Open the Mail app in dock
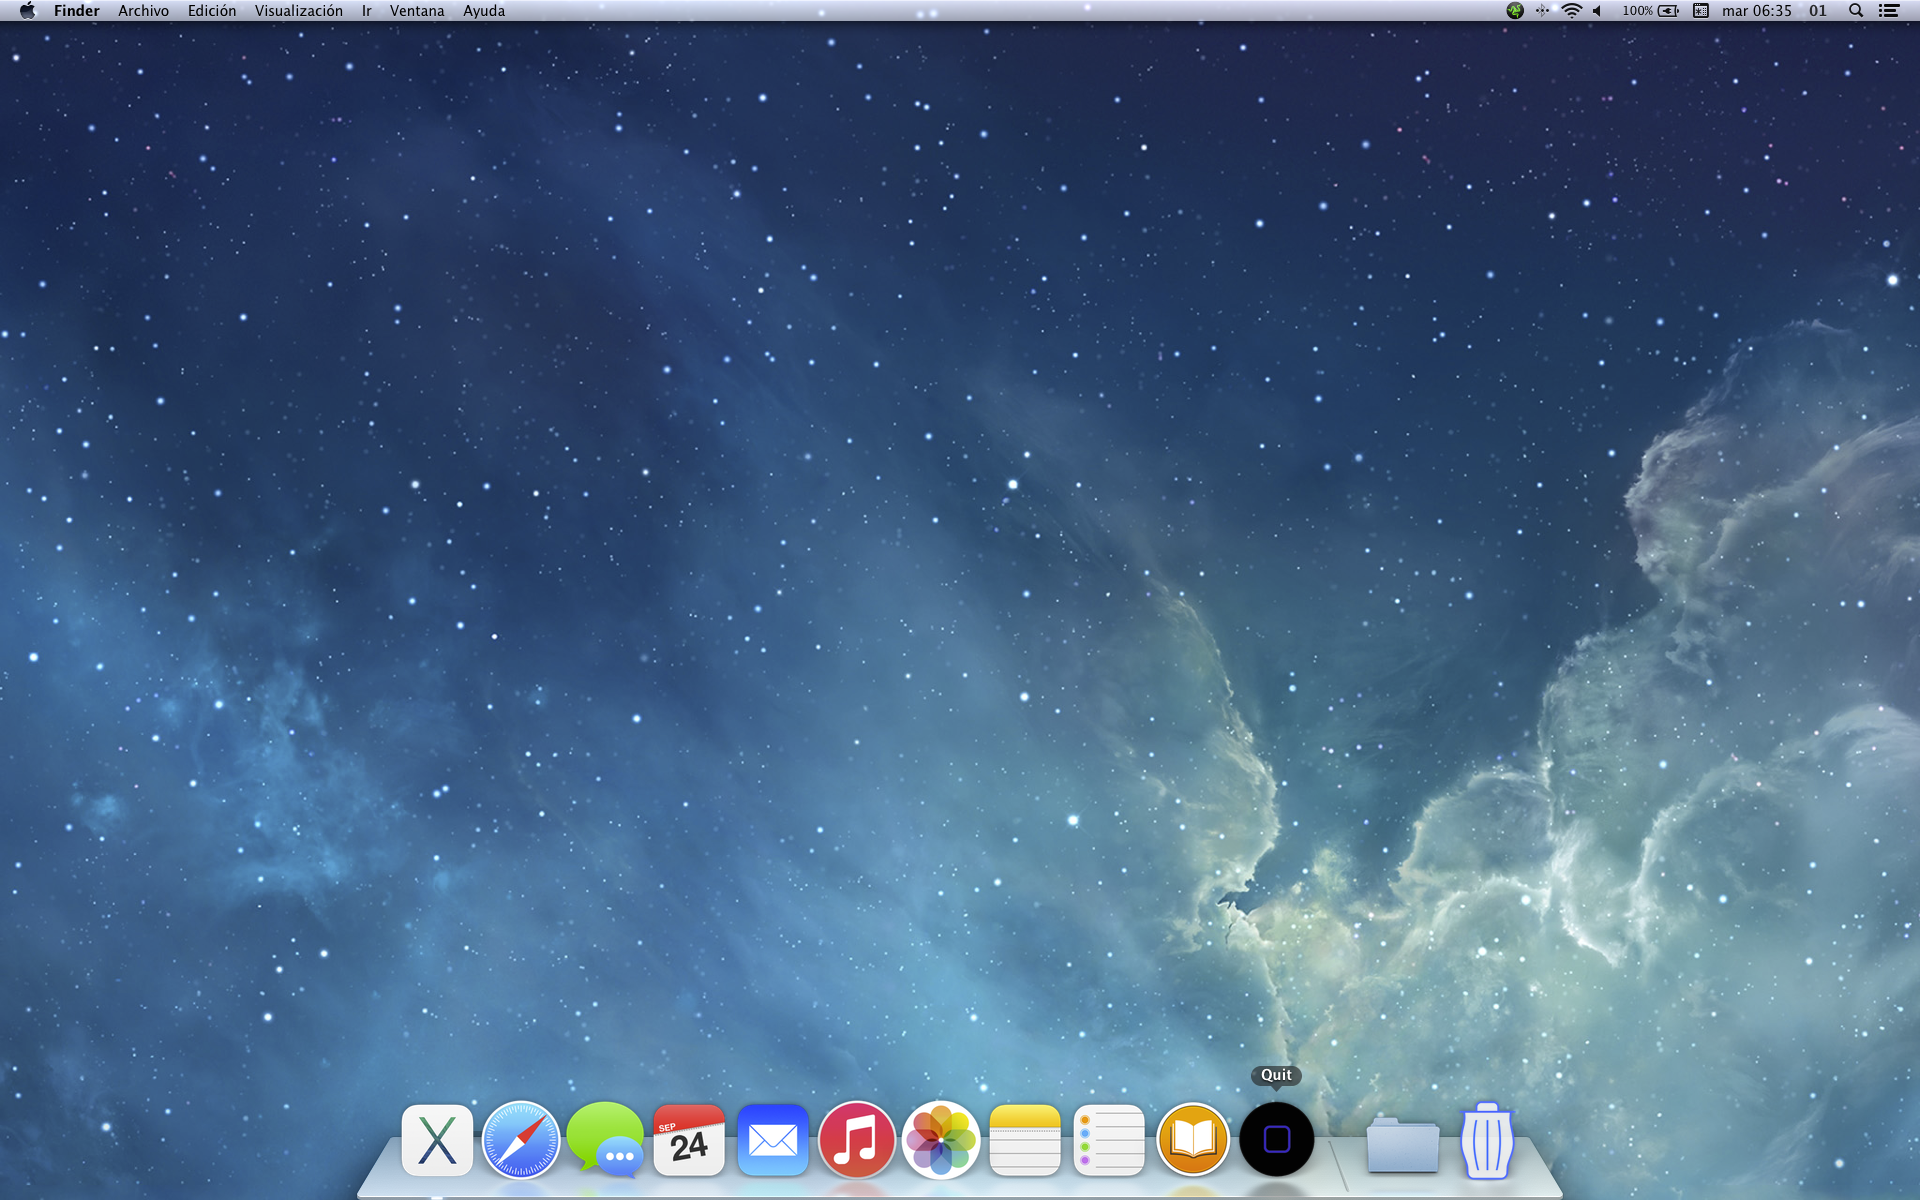The image size is (1920, 1200). click(x=773, y=1140)
